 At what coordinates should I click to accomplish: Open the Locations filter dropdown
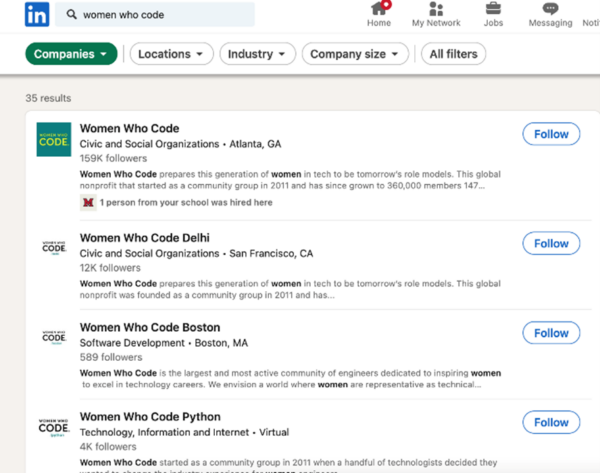coord(171,54)
